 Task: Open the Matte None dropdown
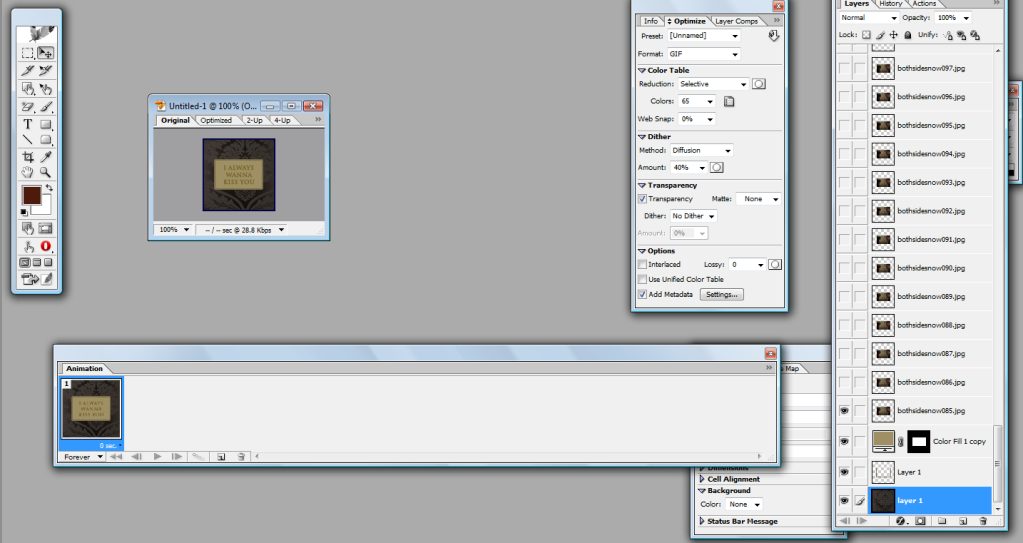click(x=758, y=199)
